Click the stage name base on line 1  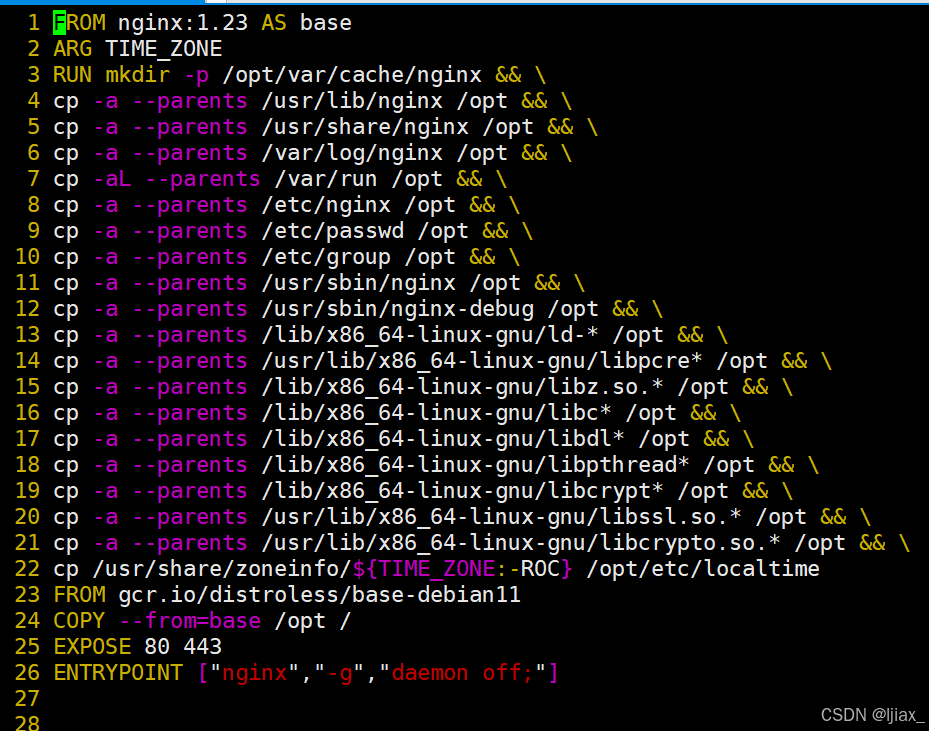point(326,23)
